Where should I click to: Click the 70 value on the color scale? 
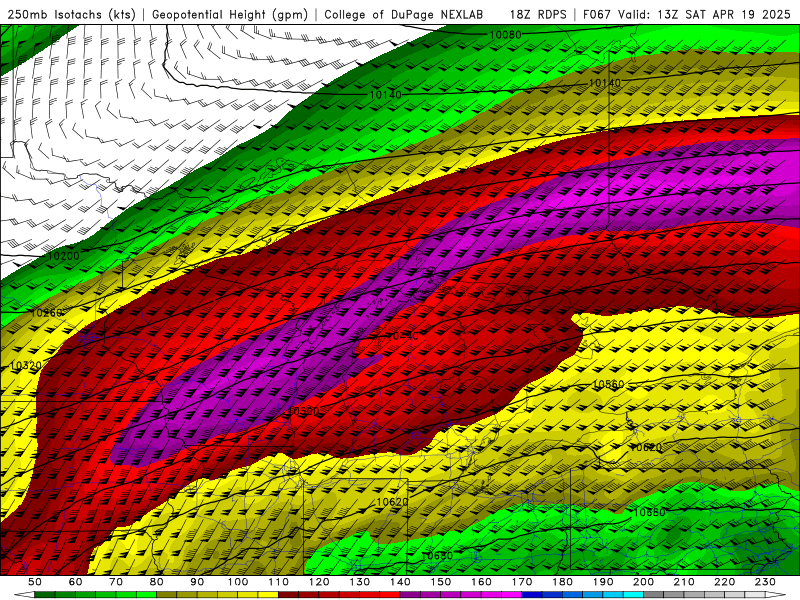pos(116,582)
